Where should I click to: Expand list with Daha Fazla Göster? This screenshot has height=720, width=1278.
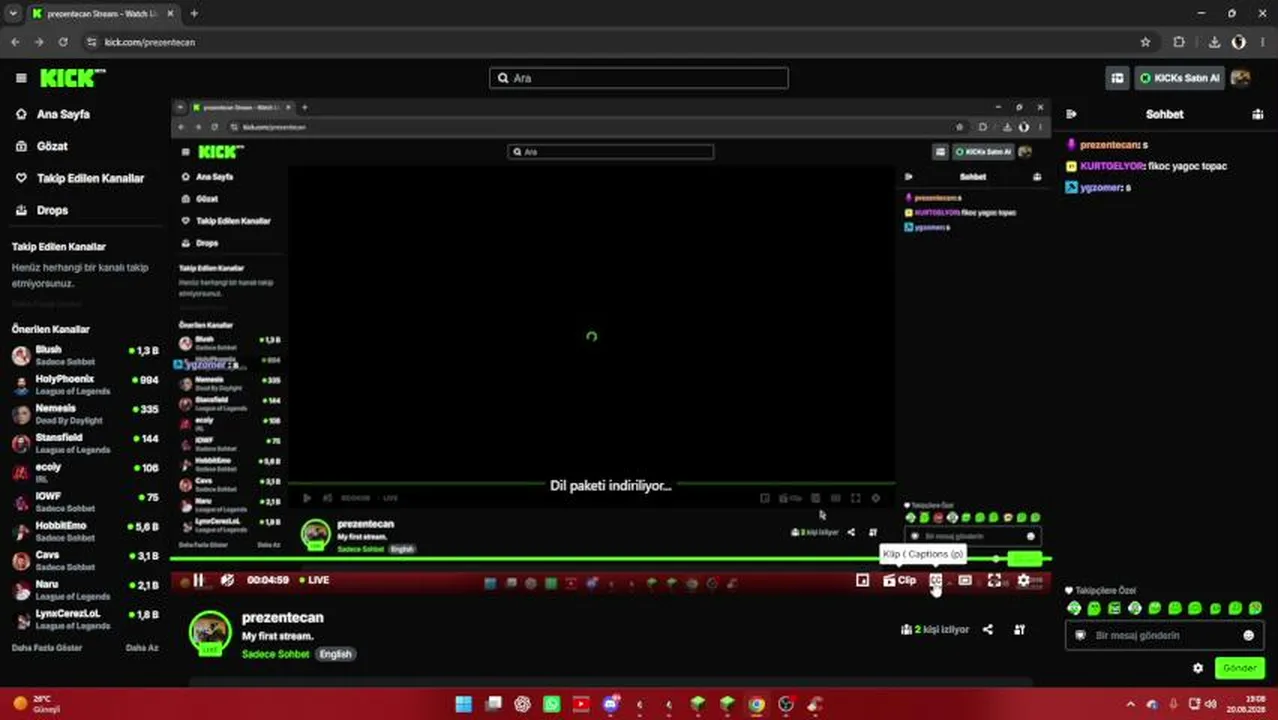(x=47, y=647)
